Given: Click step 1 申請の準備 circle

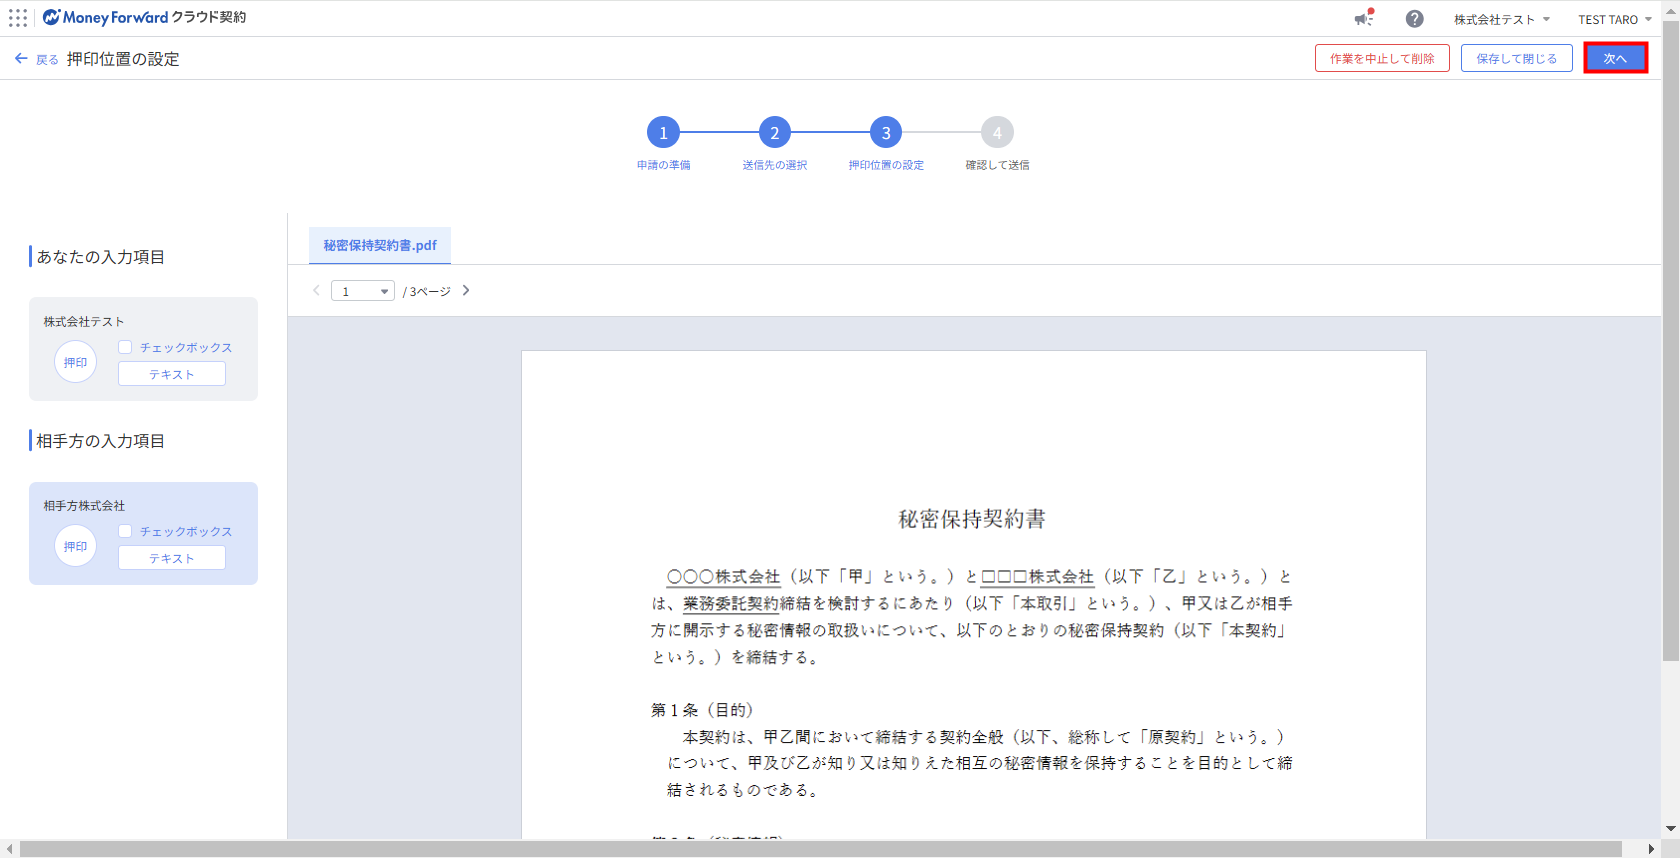Looking at the screenshot, I should (663, 133).
